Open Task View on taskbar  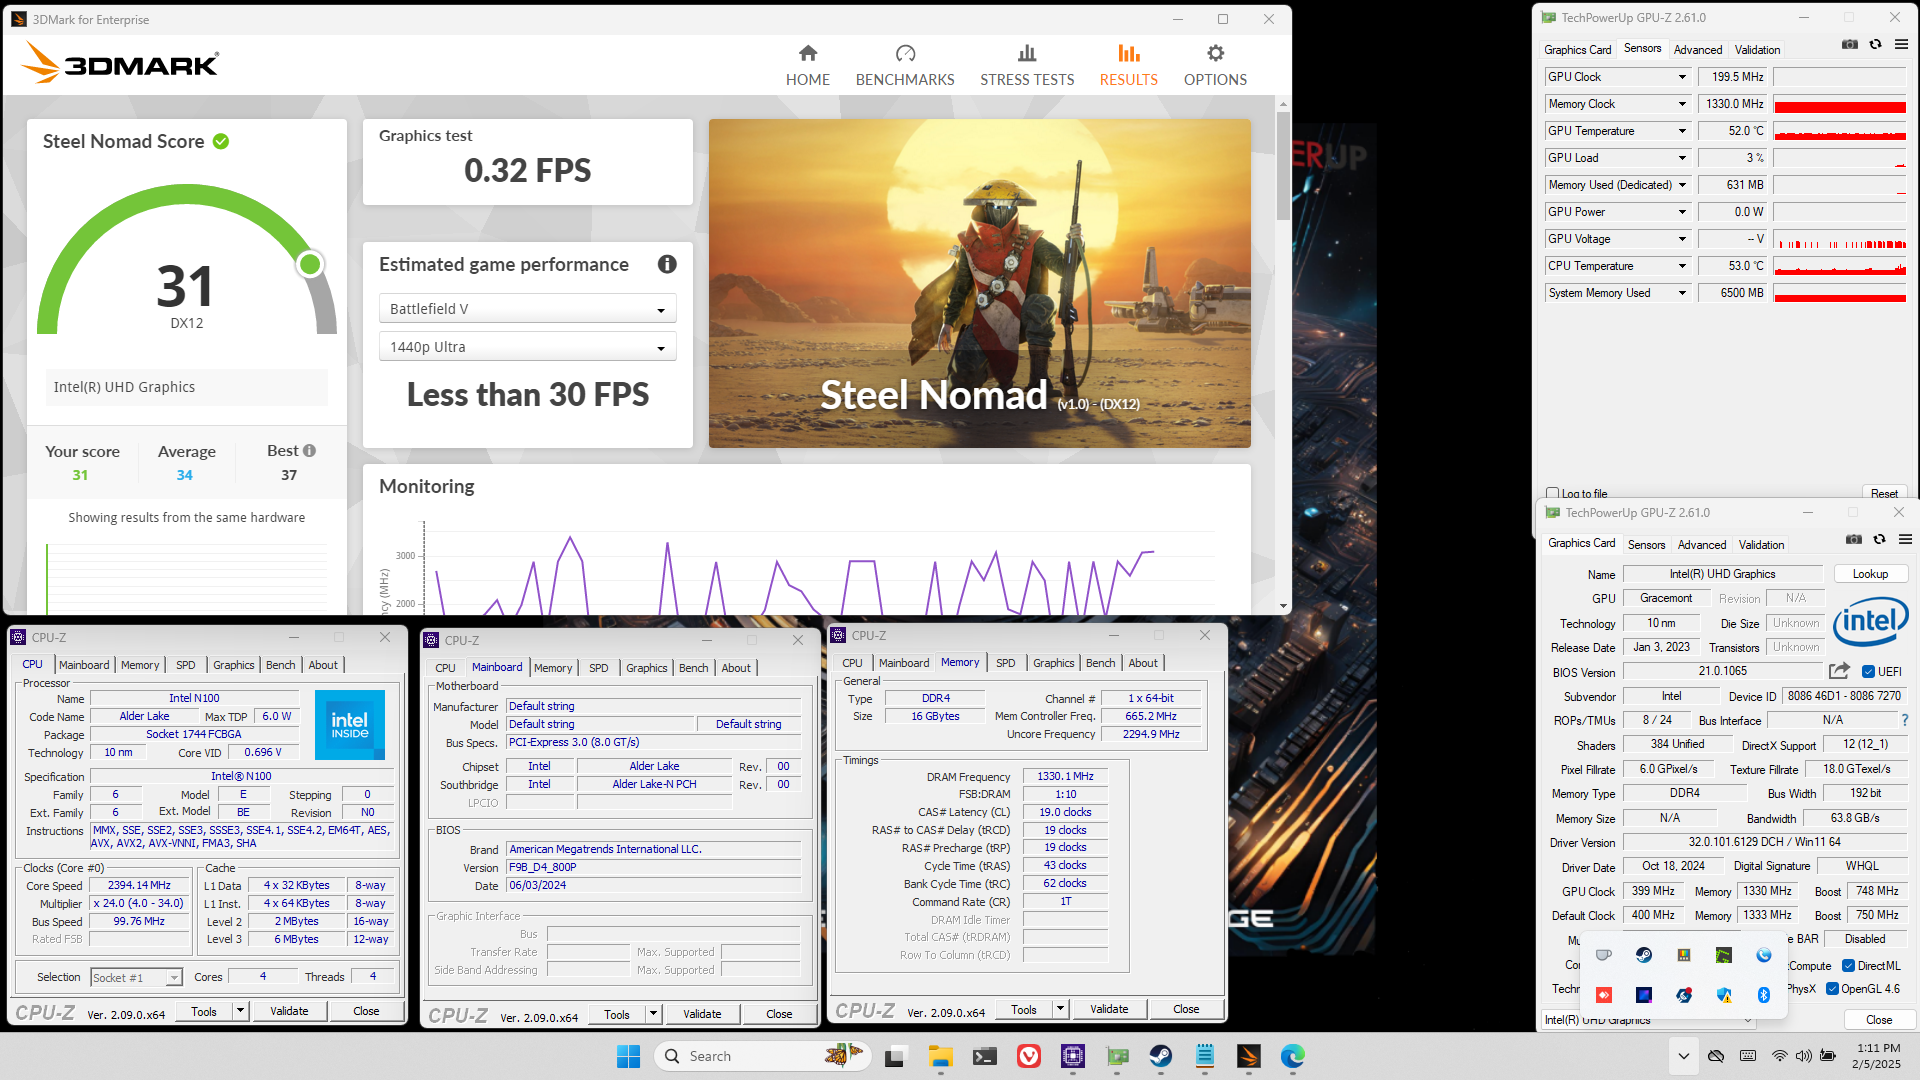click(x=895, y=1056)
